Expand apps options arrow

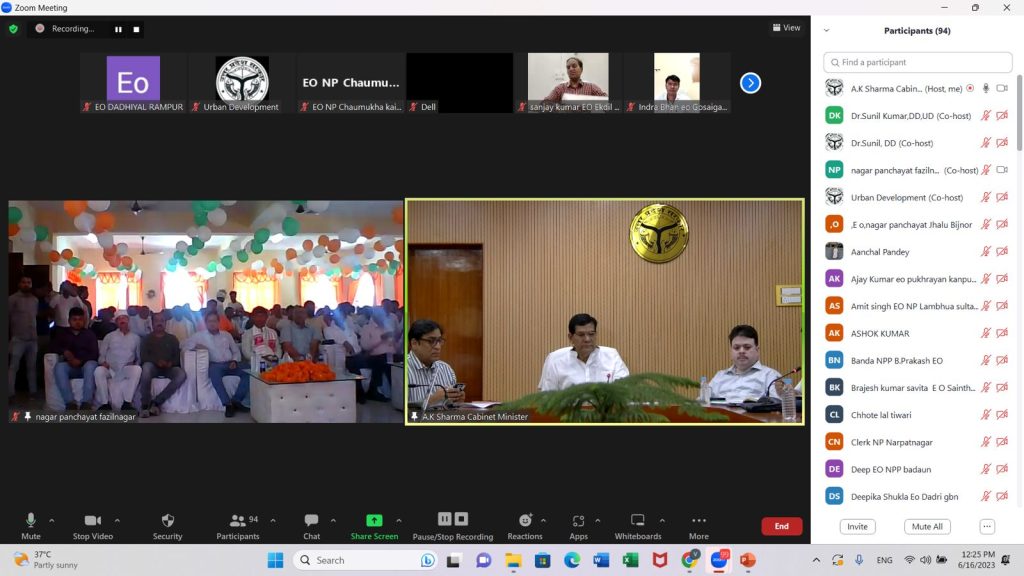598,520
